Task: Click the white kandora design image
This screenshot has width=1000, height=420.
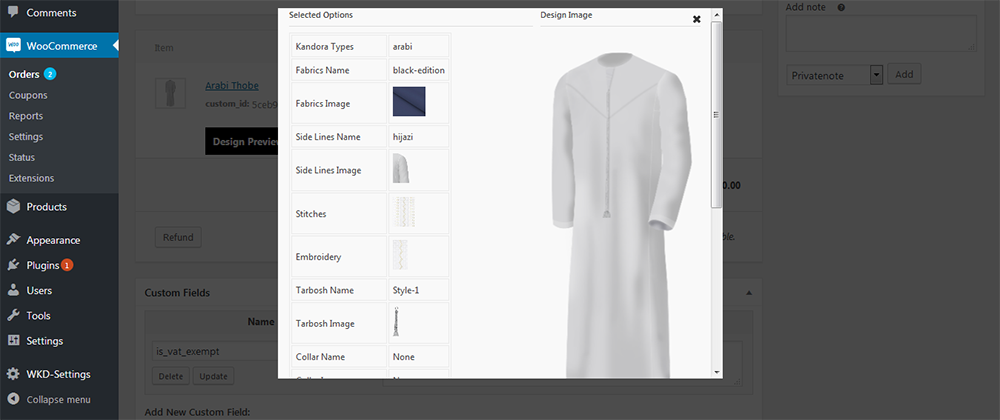Action: coord(621,214)
